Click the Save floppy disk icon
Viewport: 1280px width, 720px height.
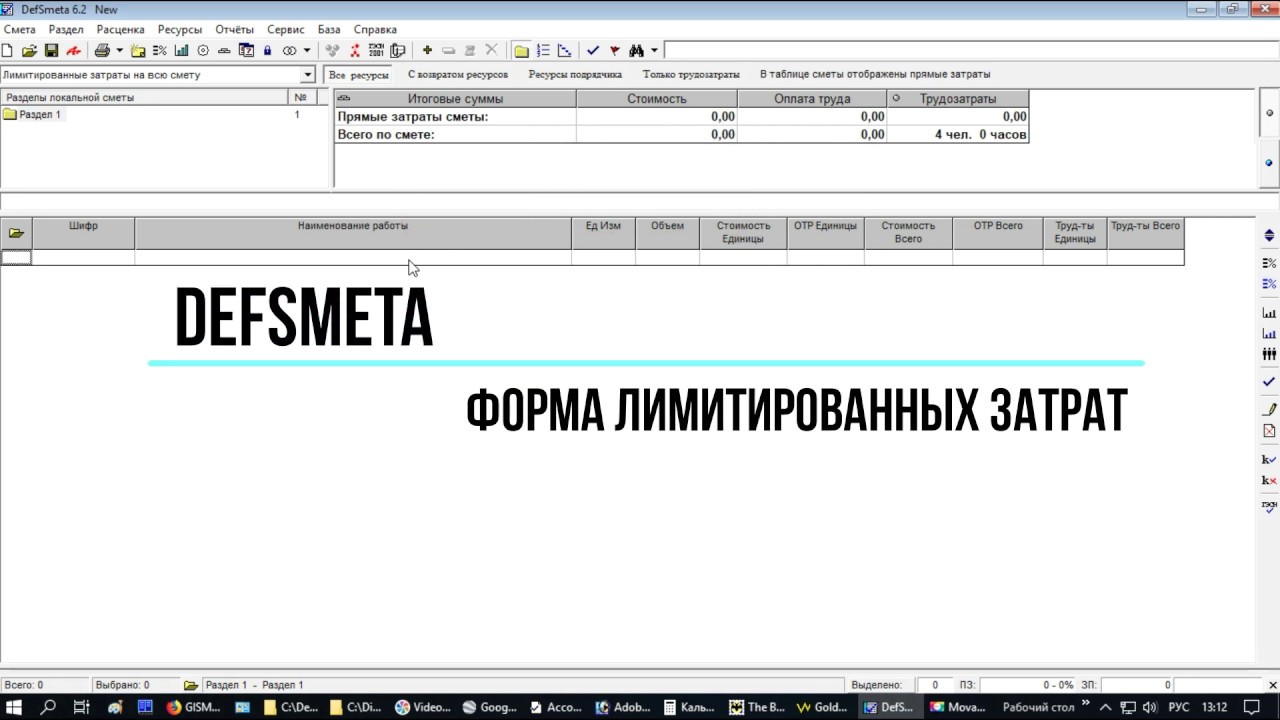point(51,50)
